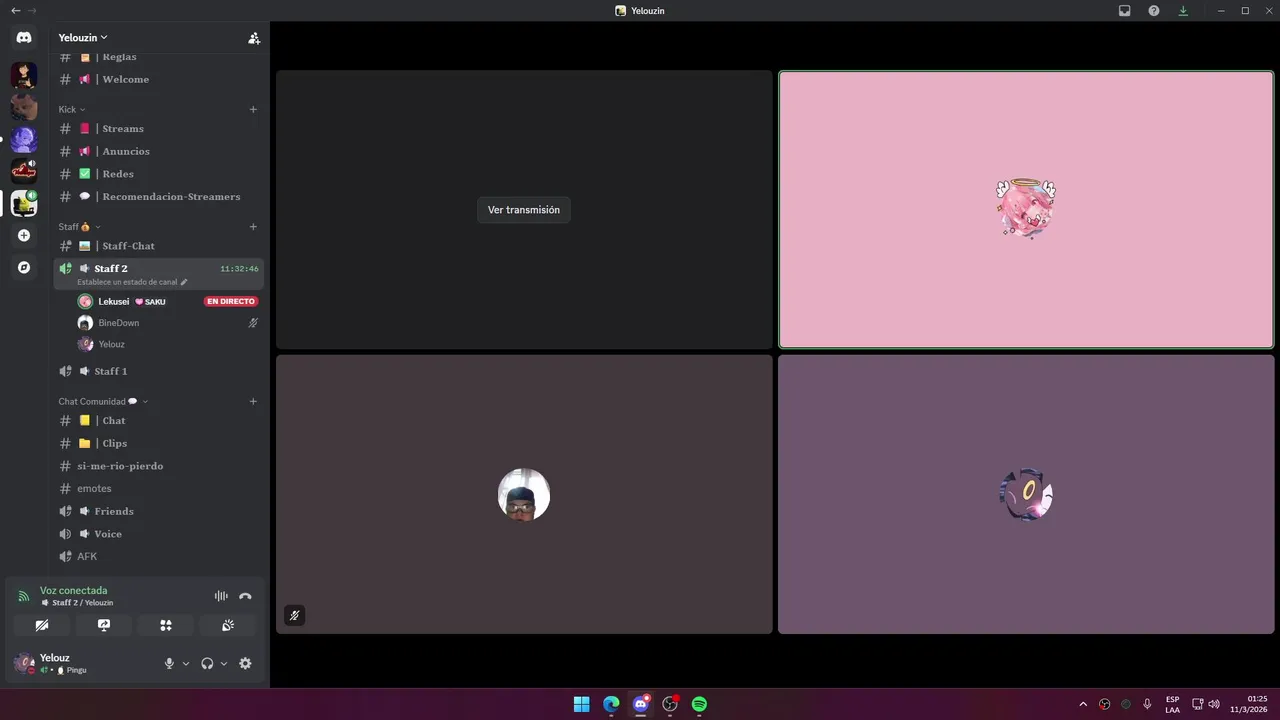Open the active Yelouzin server icon
This screenshot has height=720, width=1280.
pos(24,204)
